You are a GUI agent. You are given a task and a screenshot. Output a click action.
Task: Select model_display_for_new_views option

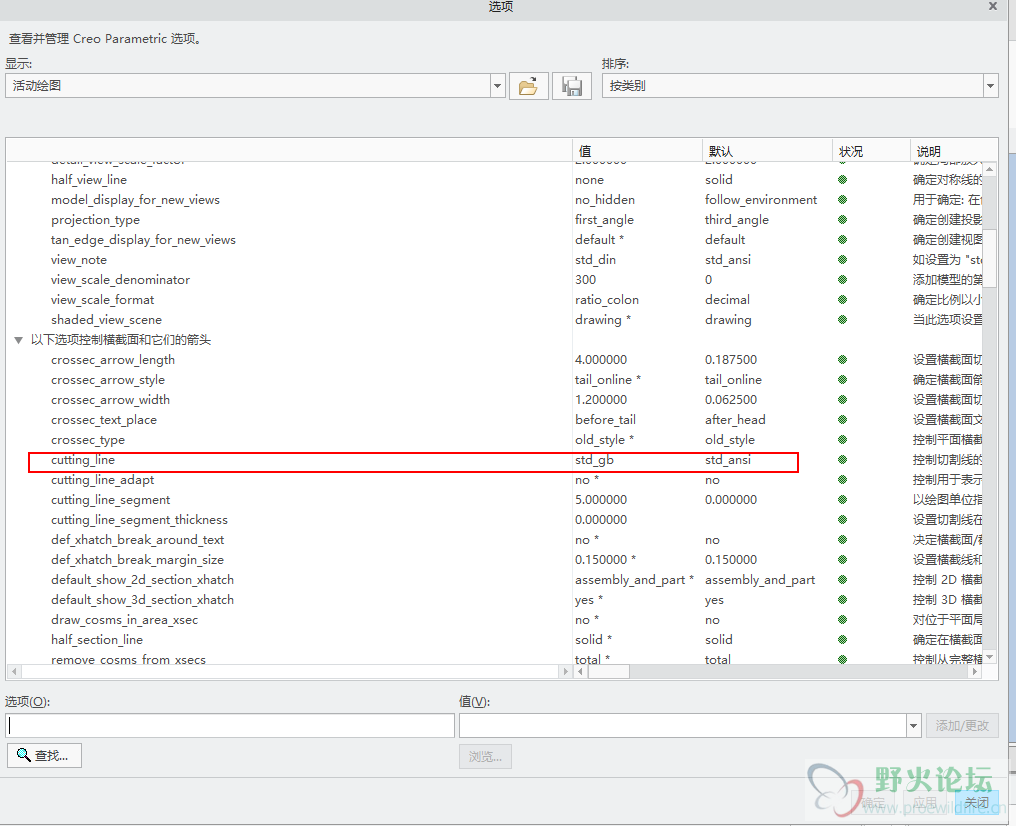coord(135,200)
